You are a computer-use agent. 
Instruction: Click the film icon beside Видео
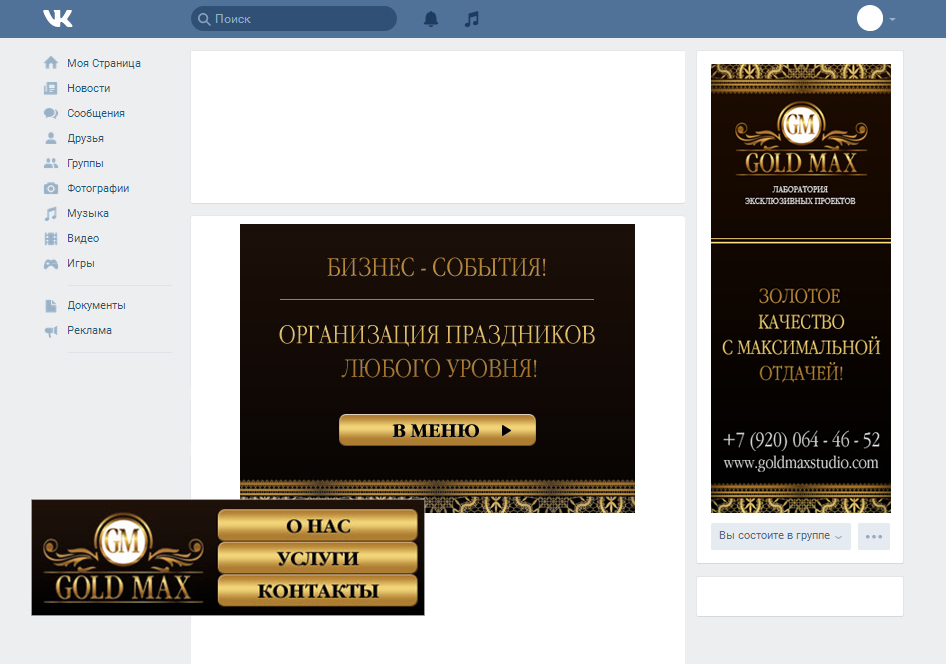click(x=51, y=238)
